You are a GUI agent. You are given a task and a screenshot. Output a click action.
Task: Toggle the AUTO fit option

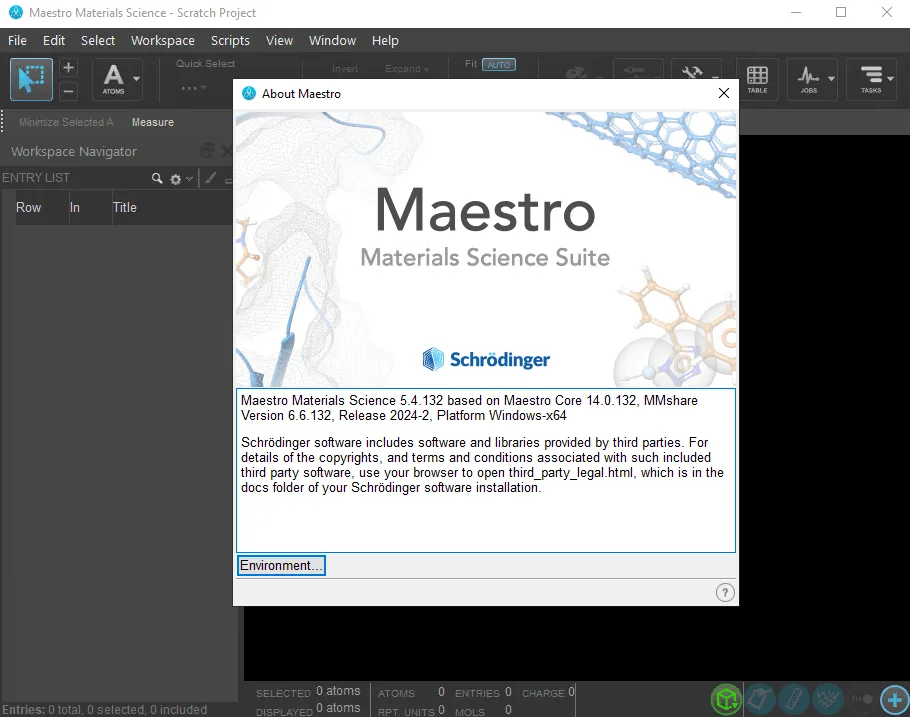[x=499, y=64]
